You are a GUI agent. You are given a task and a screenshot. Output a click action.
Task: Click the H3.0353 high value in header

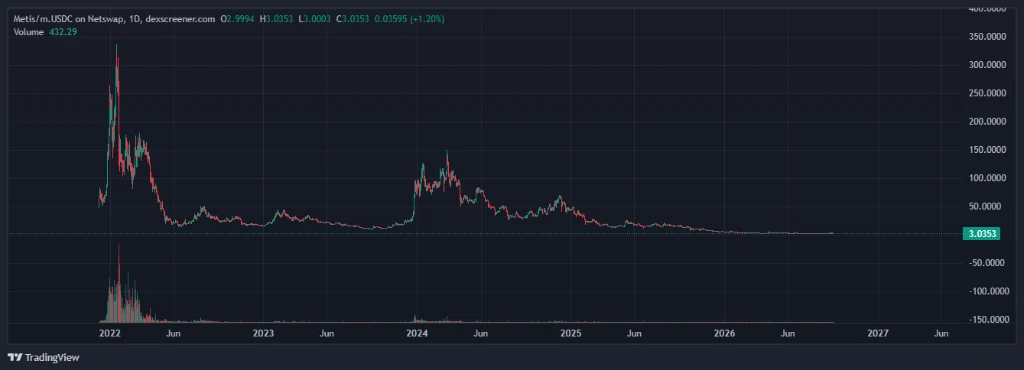[x=277, y=20]
